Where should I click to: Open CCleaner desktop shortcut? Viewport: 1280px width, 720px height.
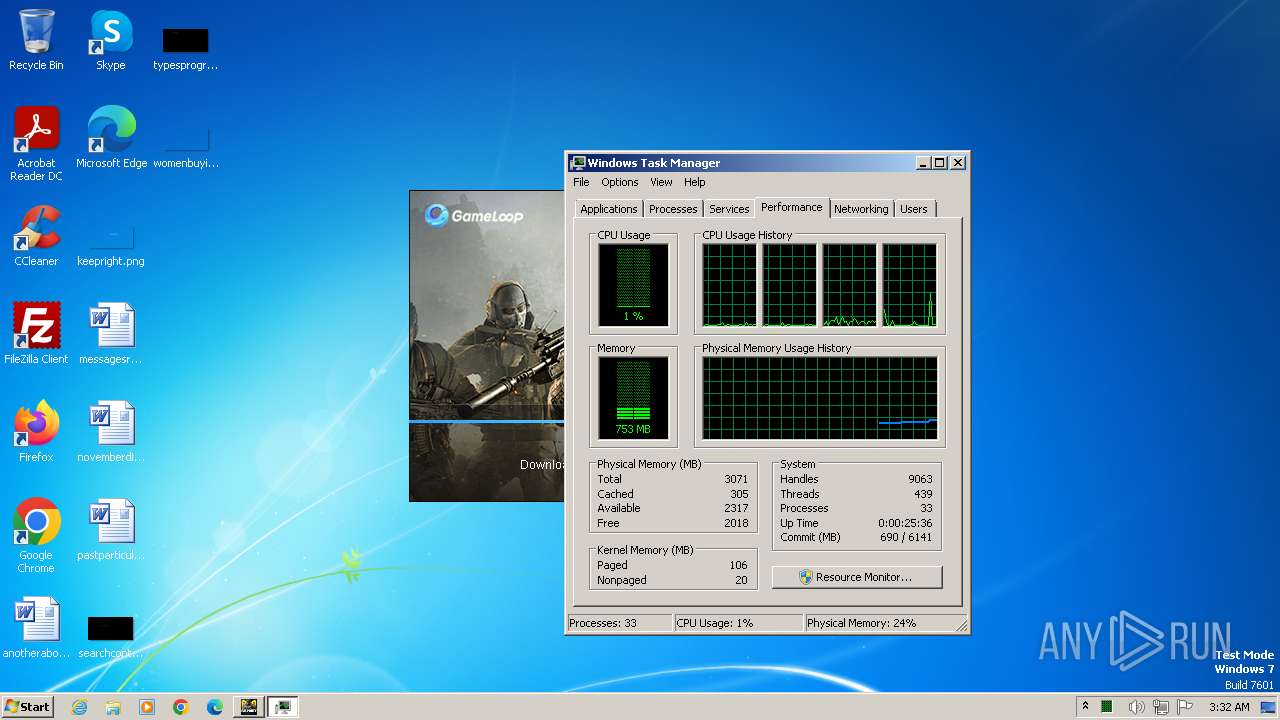click(36, 236)
